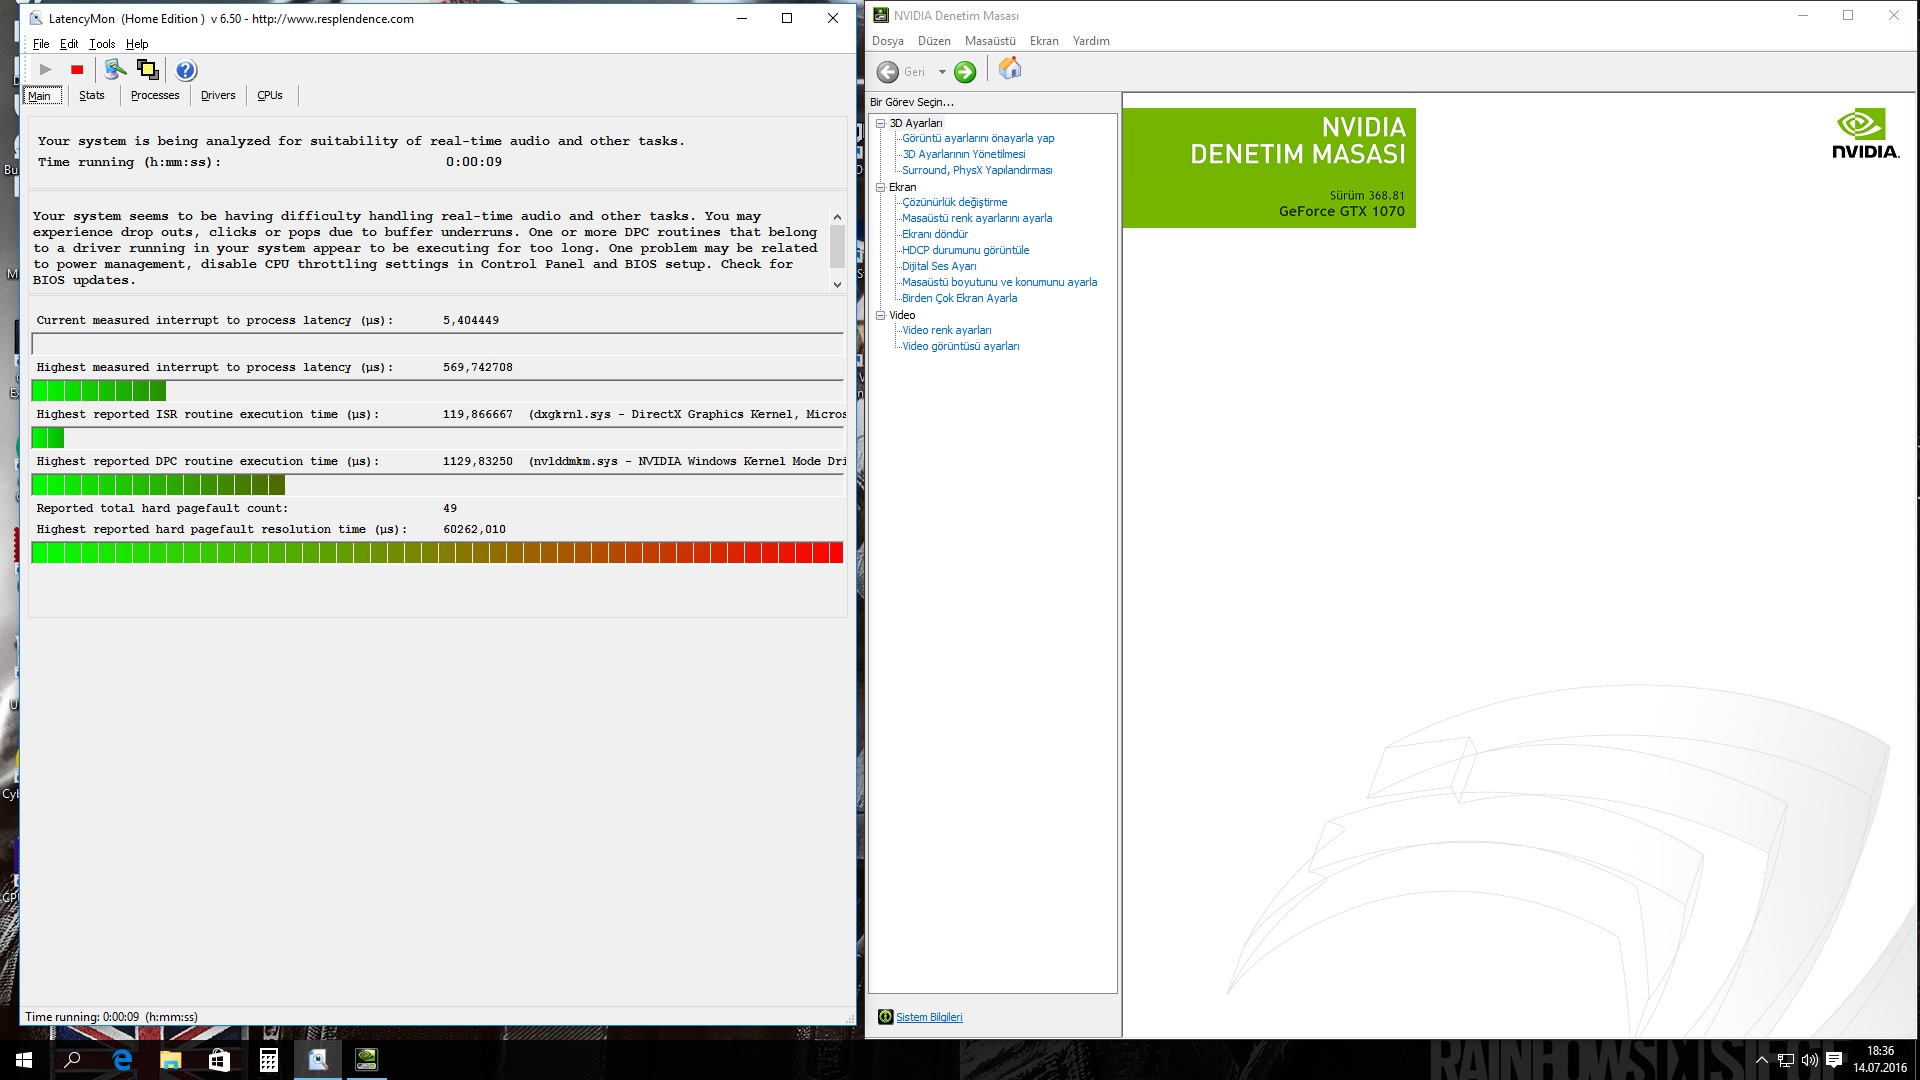Open Ekranı döndür
This screenshot has width=1920, height=1080.
click(935, 234)
